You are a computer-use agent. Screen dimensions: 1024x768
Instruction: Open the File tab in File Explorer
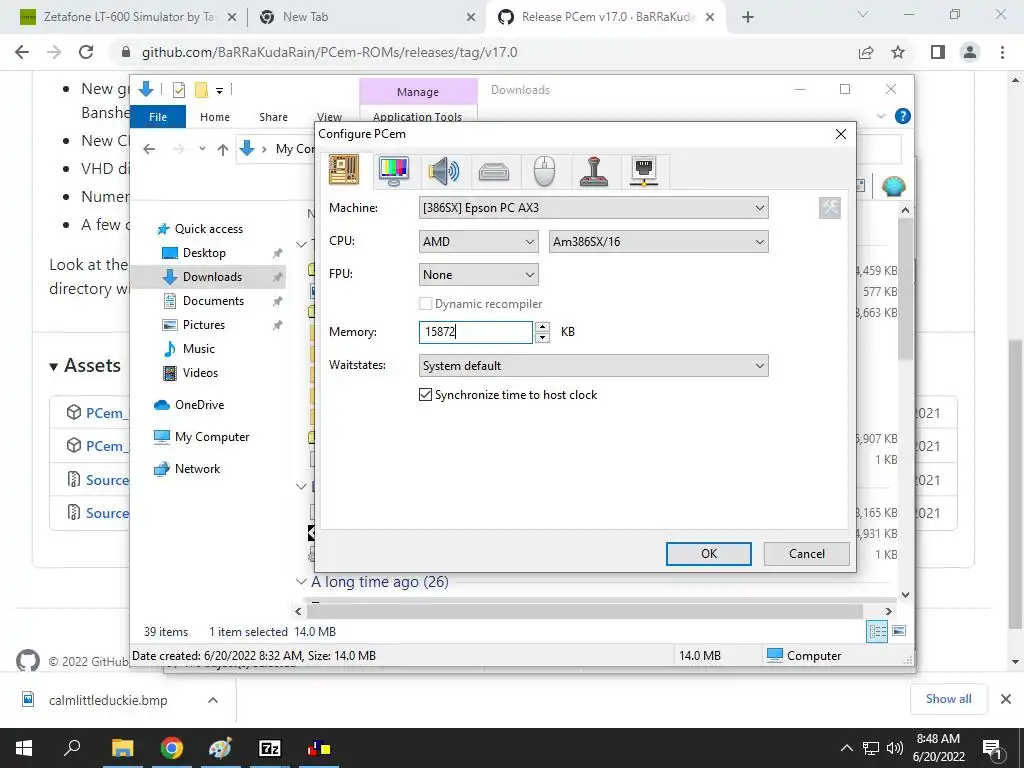pos(158,117)
